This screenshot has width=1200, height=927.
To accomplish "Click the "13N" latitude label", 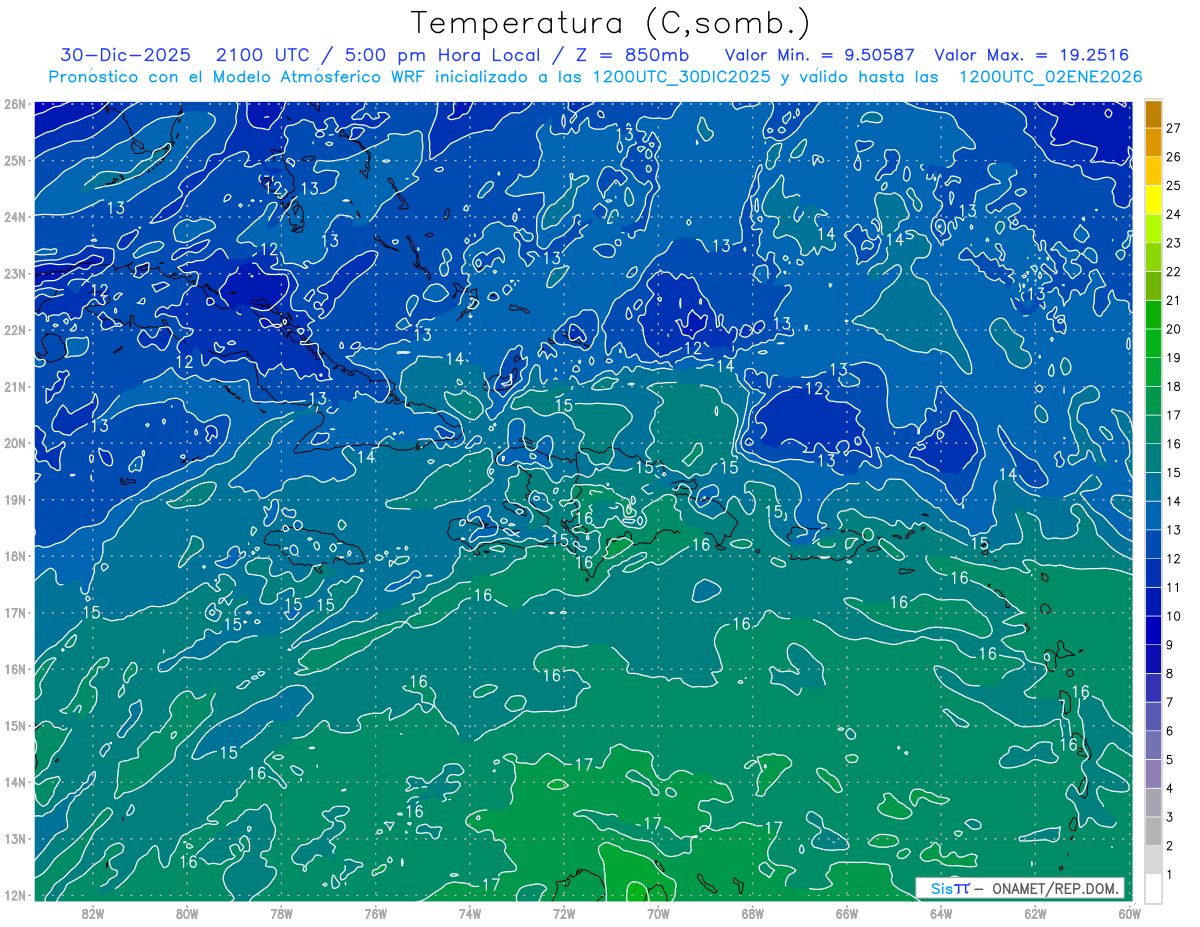I will click(14, 838).
